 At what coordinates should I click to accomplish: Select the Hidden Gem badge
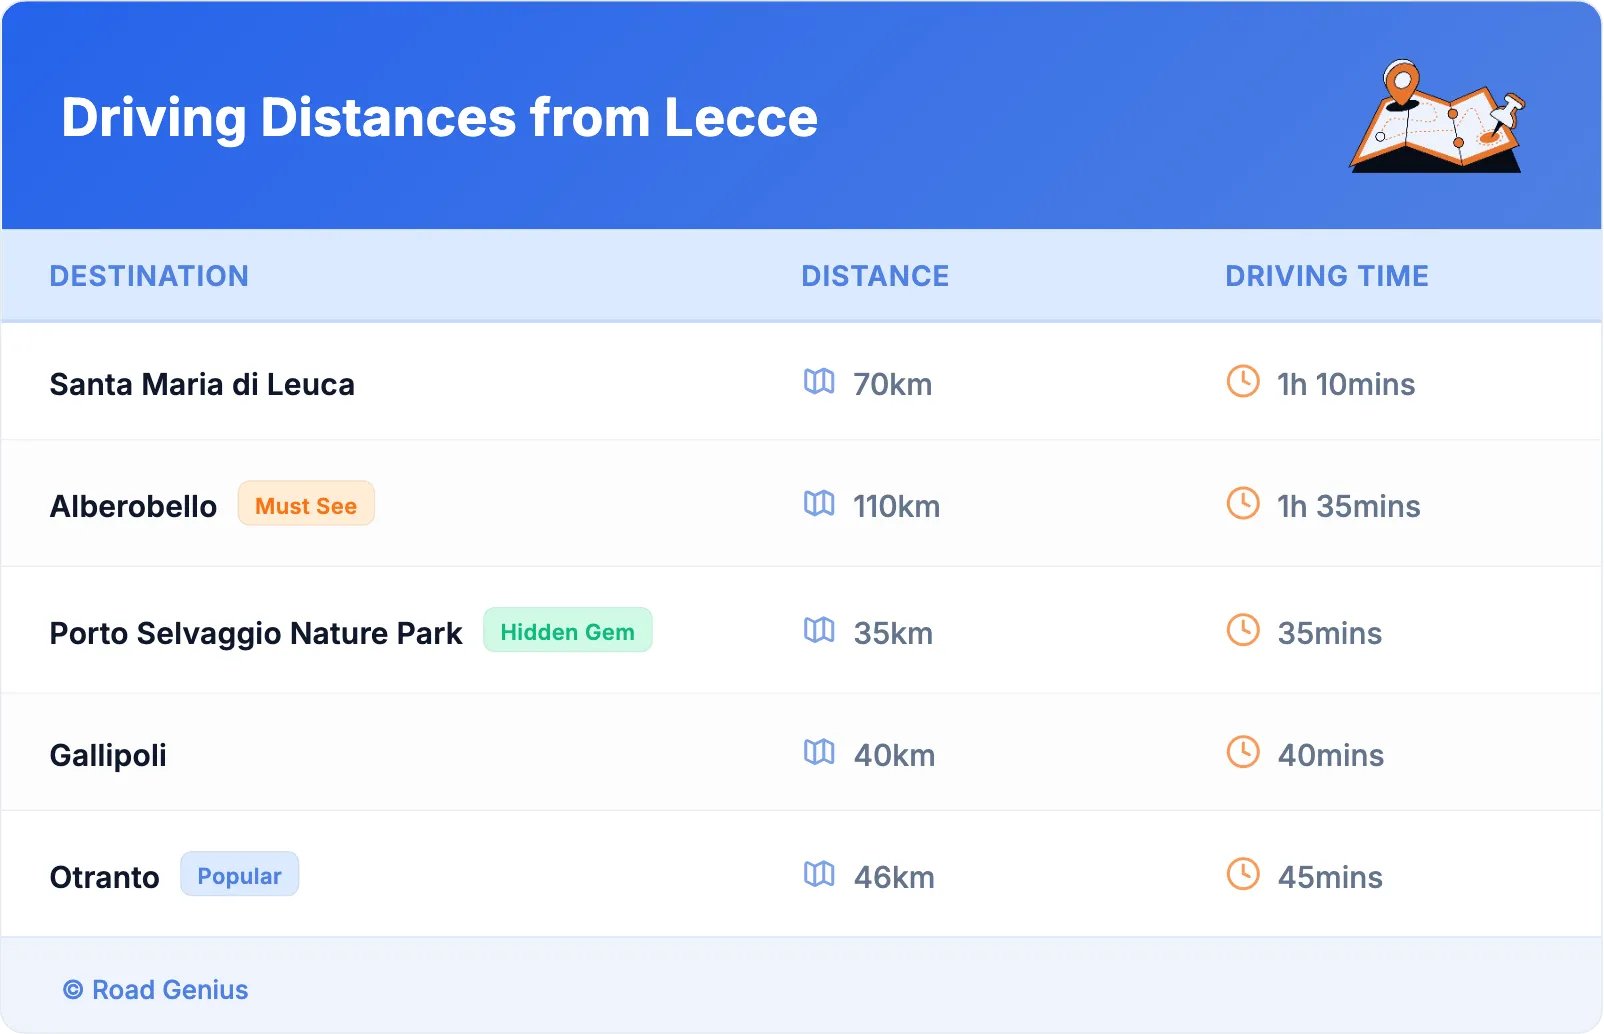coord(568,631)
